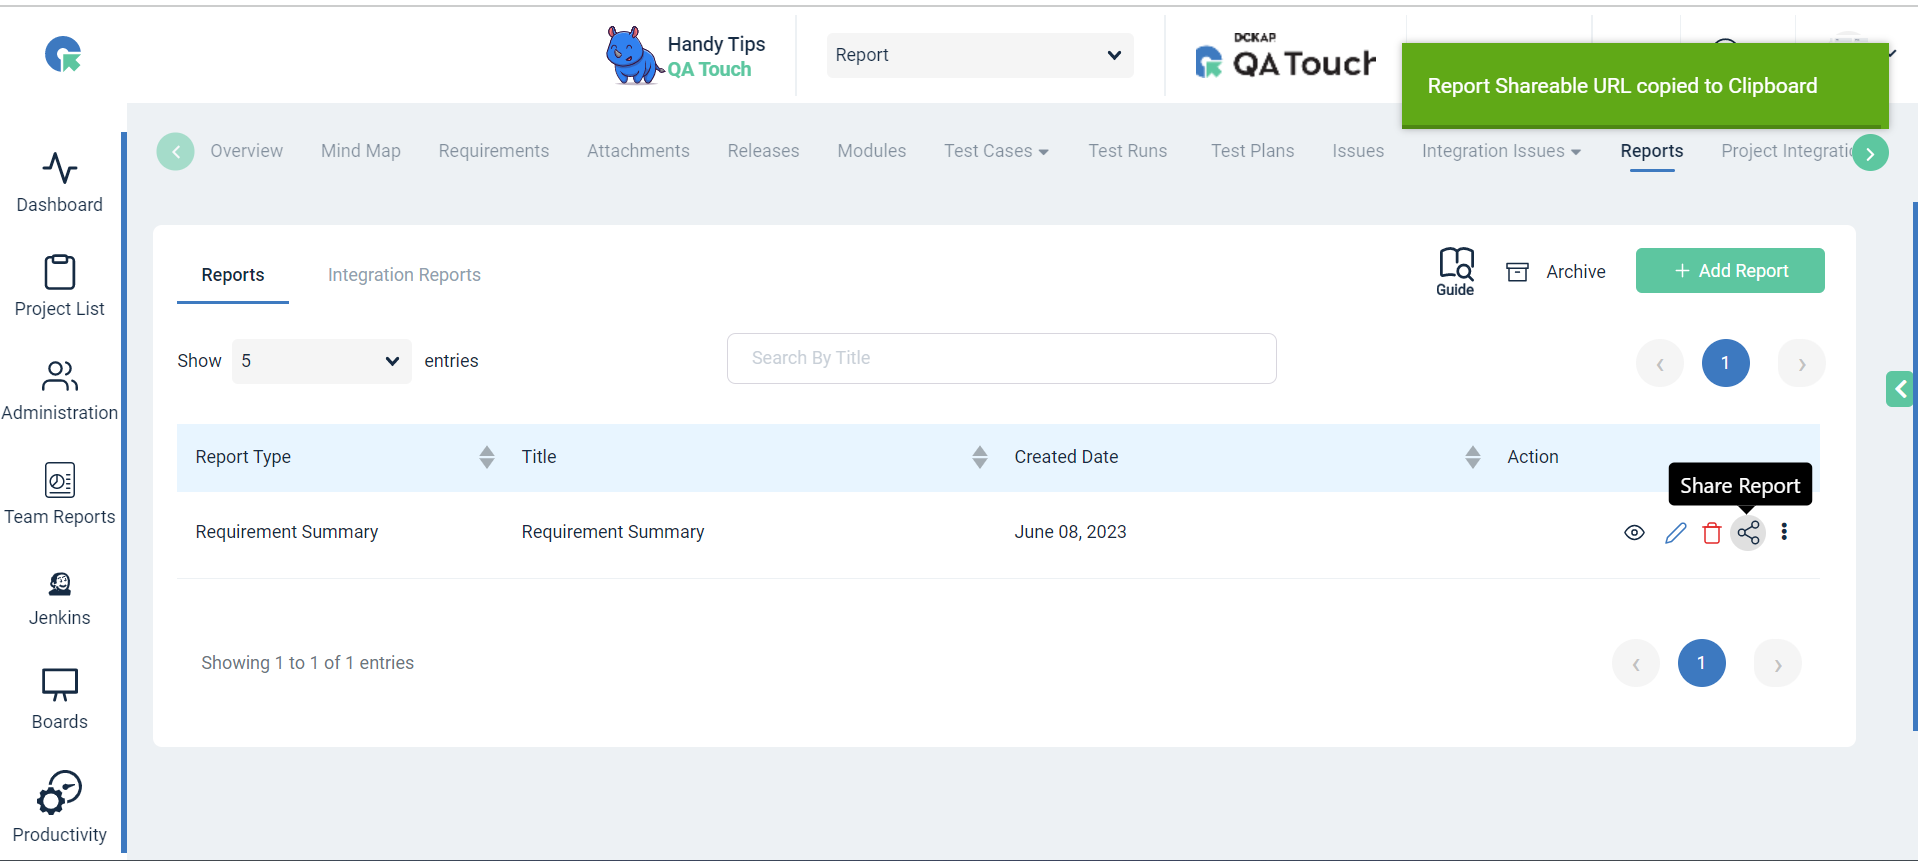Open the Attachments tab
Viewport: 1918px width, 861px height.
[x=638, y=151]
